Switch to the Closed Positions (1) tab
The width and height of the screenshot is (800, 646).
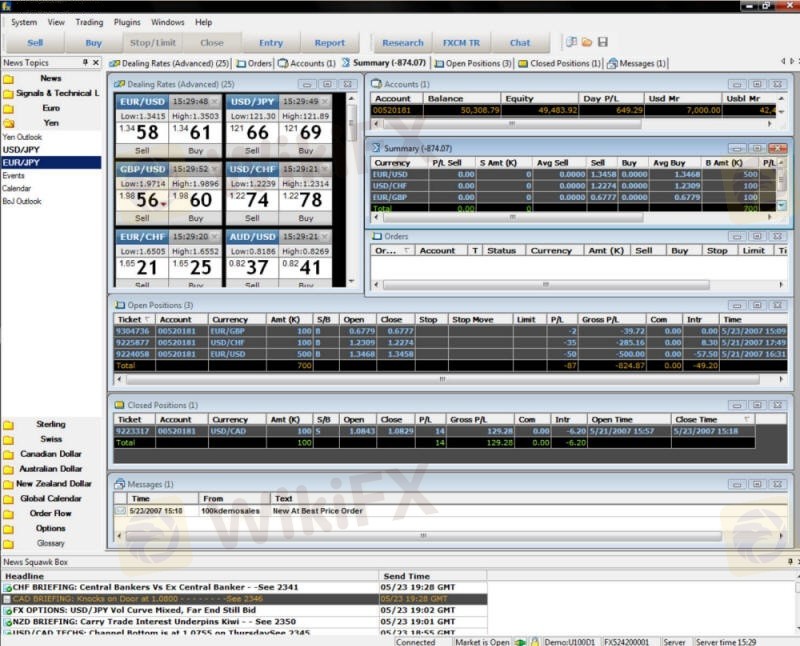click(560, 63)
